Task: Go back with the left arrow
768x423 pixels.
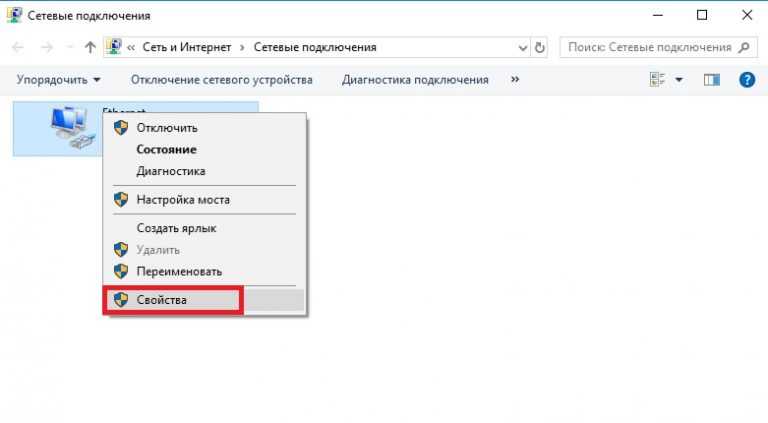Action: click(x=18, y=47)
